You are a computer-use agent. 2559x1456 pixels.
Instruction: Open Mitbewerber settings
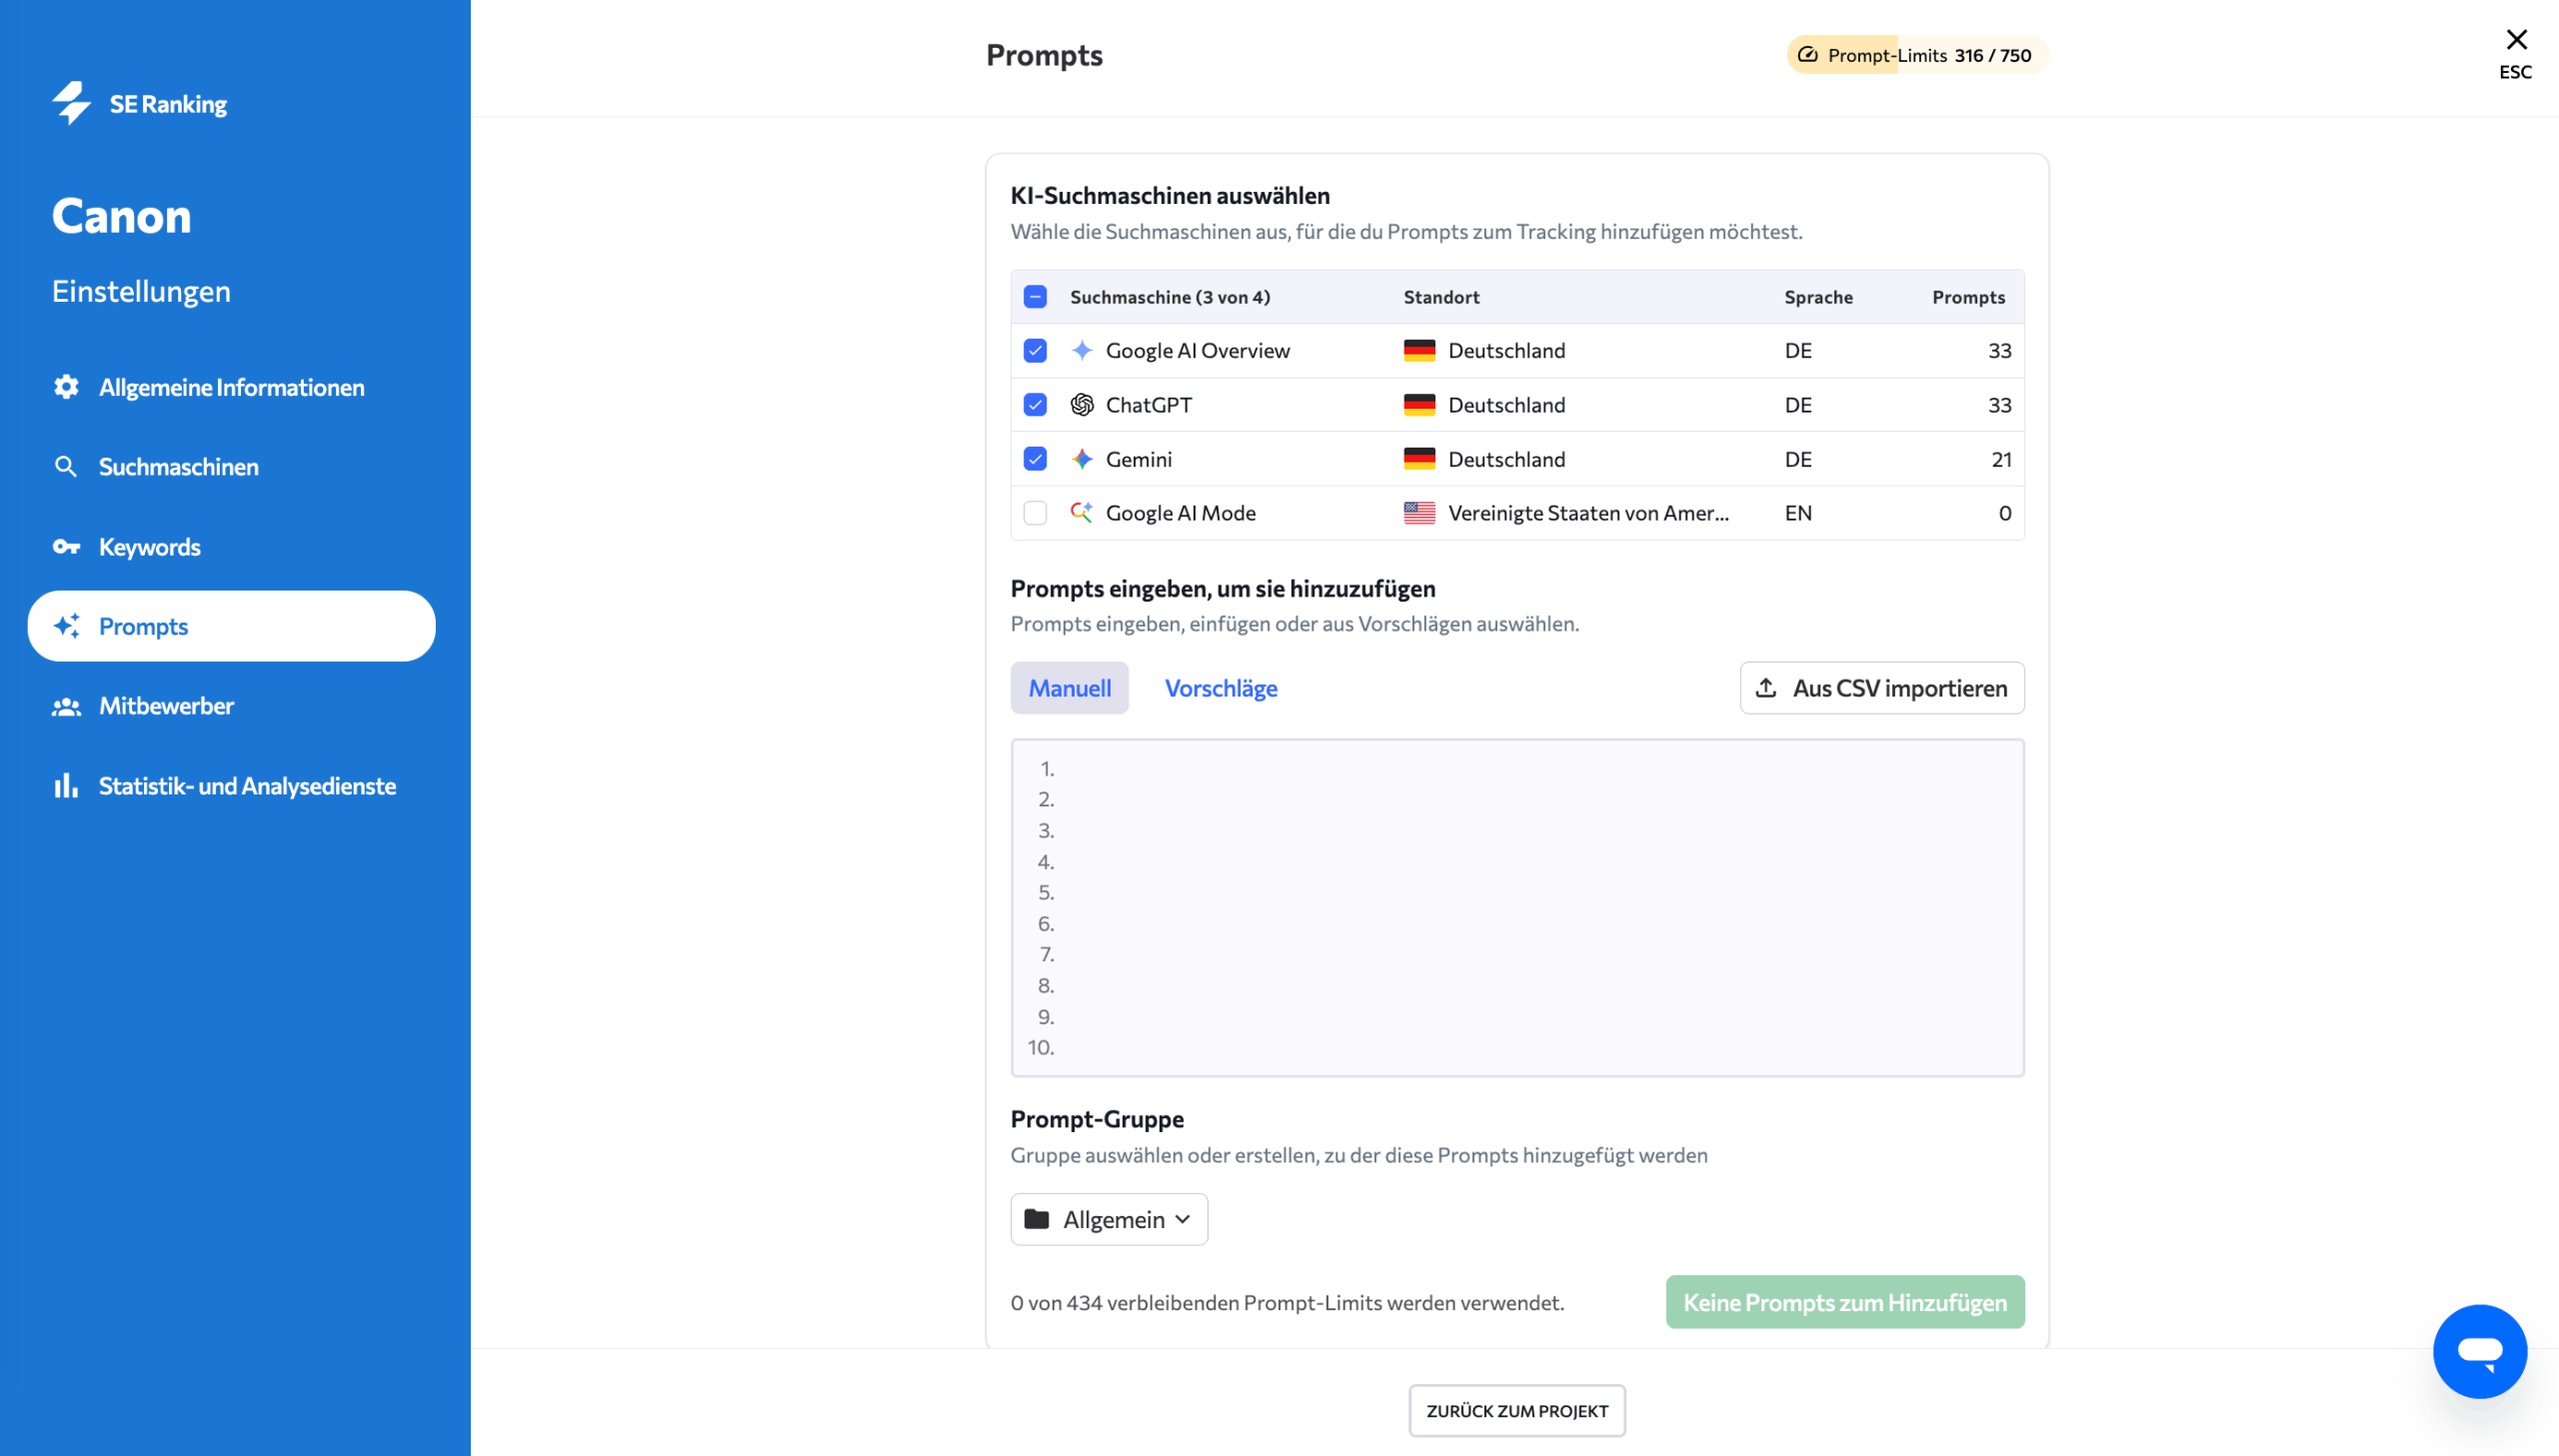[x=166, y=706]
